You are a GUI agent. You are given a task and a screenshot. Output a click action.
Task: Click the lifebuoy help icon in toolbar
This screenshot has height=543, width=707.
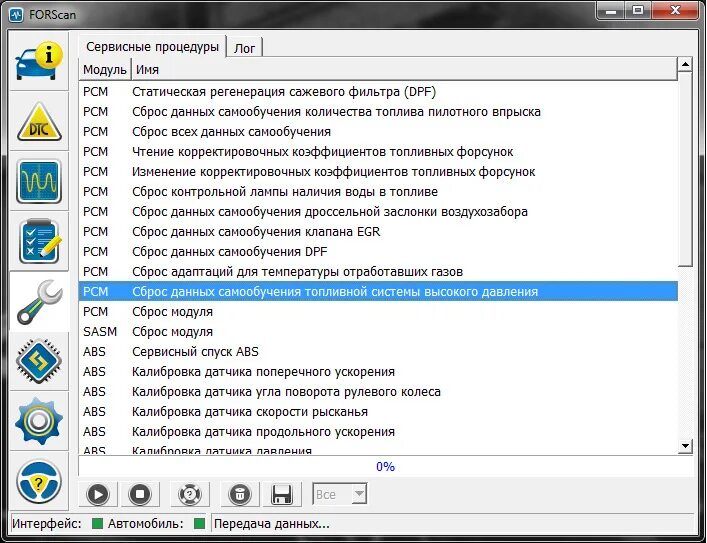coord(190,494)
